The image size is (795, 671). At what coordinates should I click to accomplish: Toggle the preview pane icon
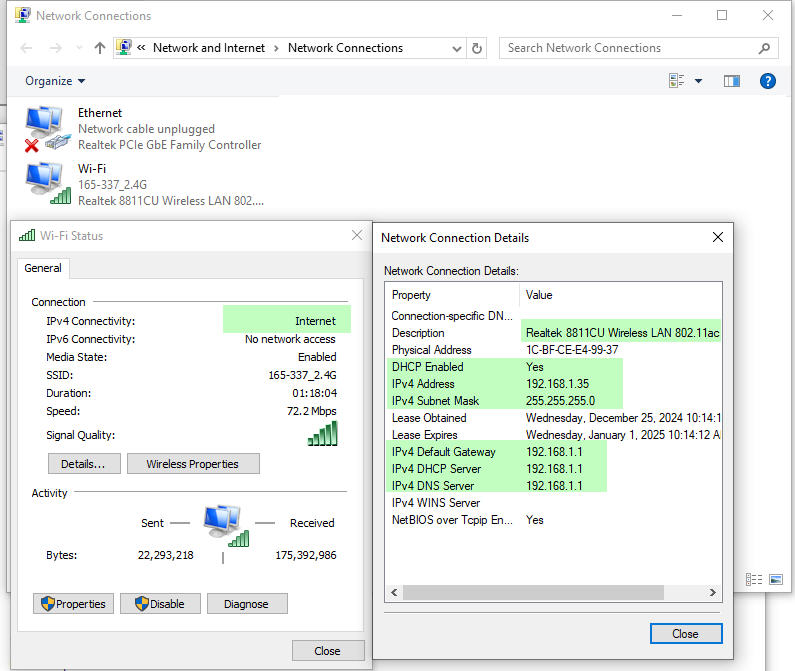click(x=731, y=81)
